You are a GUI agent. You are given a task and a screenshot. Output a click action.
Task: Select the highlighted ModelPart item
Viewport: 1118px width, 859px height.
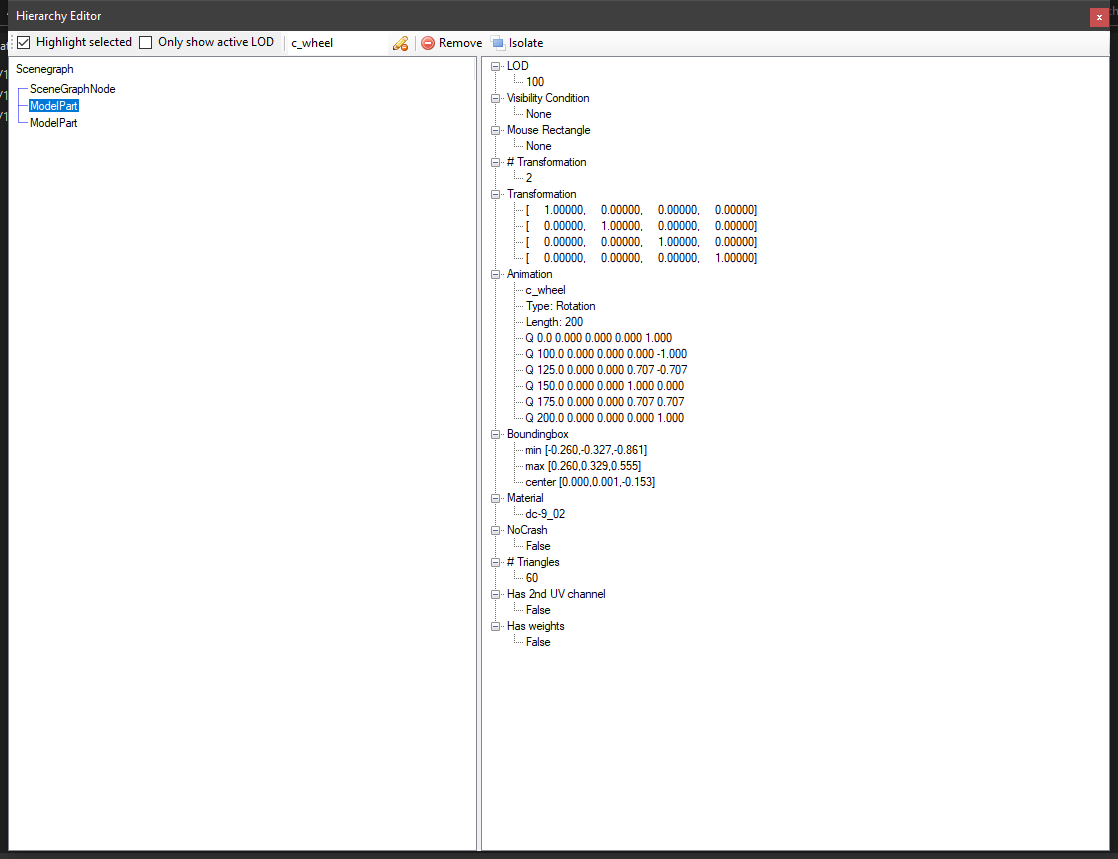coord(54,106)
